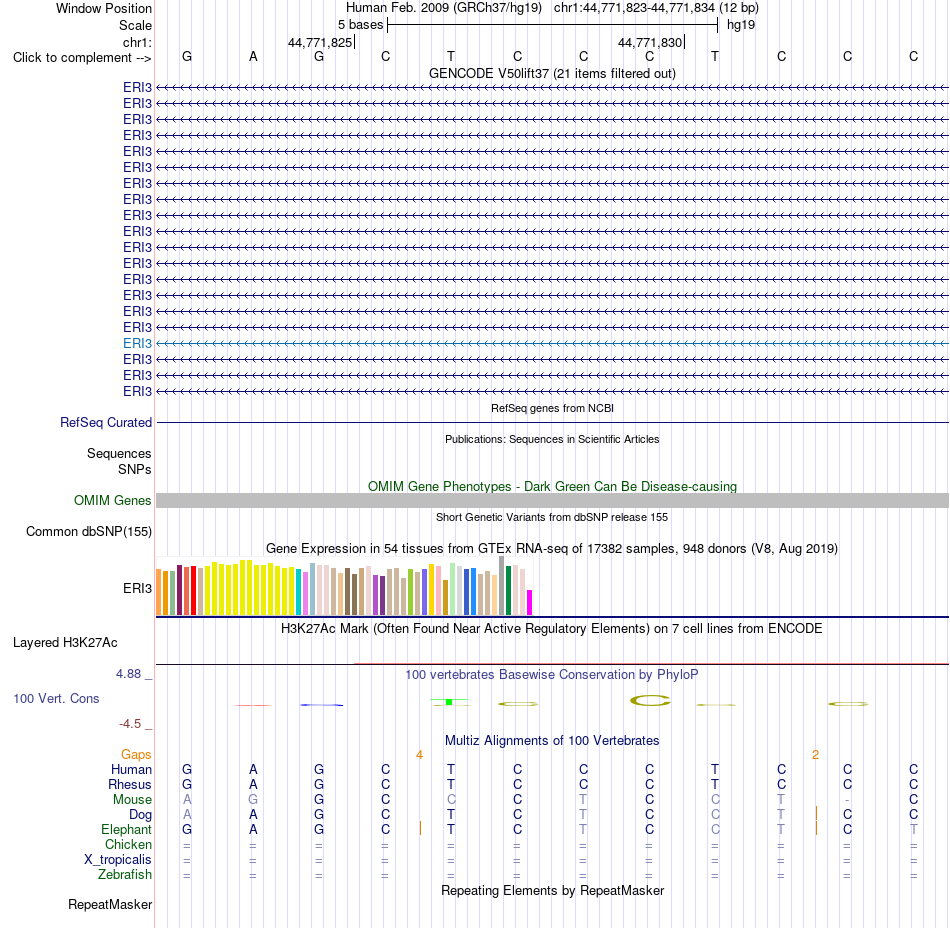Click position text chr1:44,771,823-44,771,834 (12 bp)
The height and width of the screenshot is (928, 950).
click(656, 8)
